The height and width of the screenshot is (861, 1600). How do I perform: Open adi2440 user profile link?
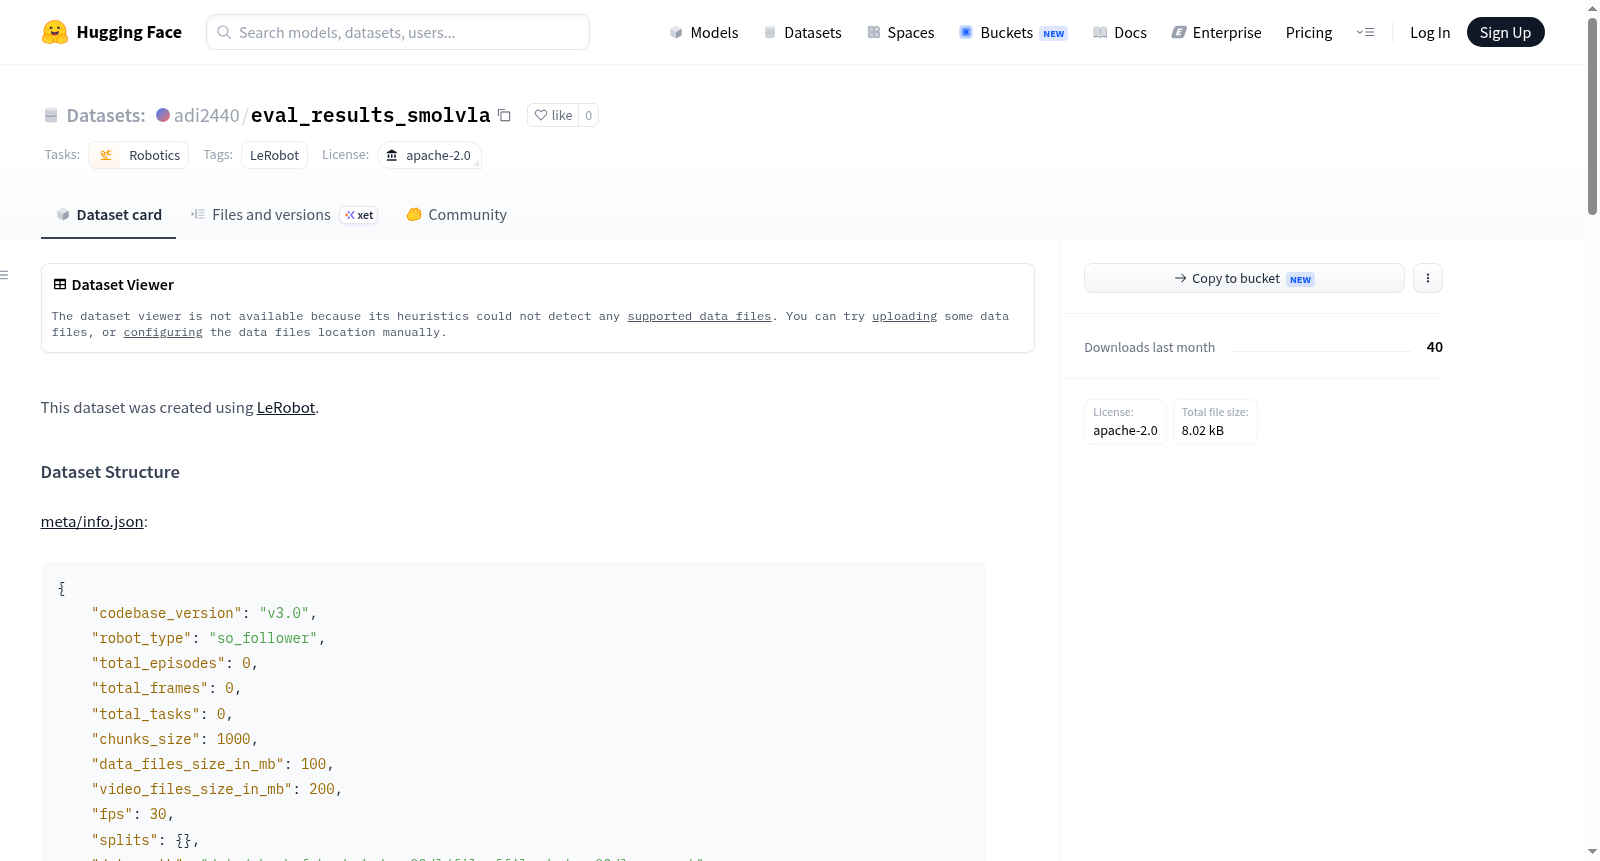[x=207, y=115]
